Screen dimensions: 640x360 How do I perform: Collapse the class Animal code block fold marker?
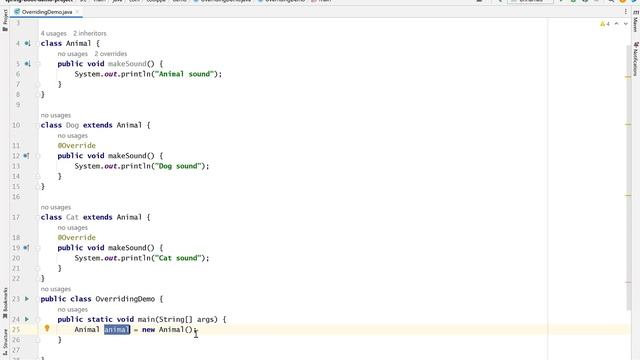(x=38, y=44)
